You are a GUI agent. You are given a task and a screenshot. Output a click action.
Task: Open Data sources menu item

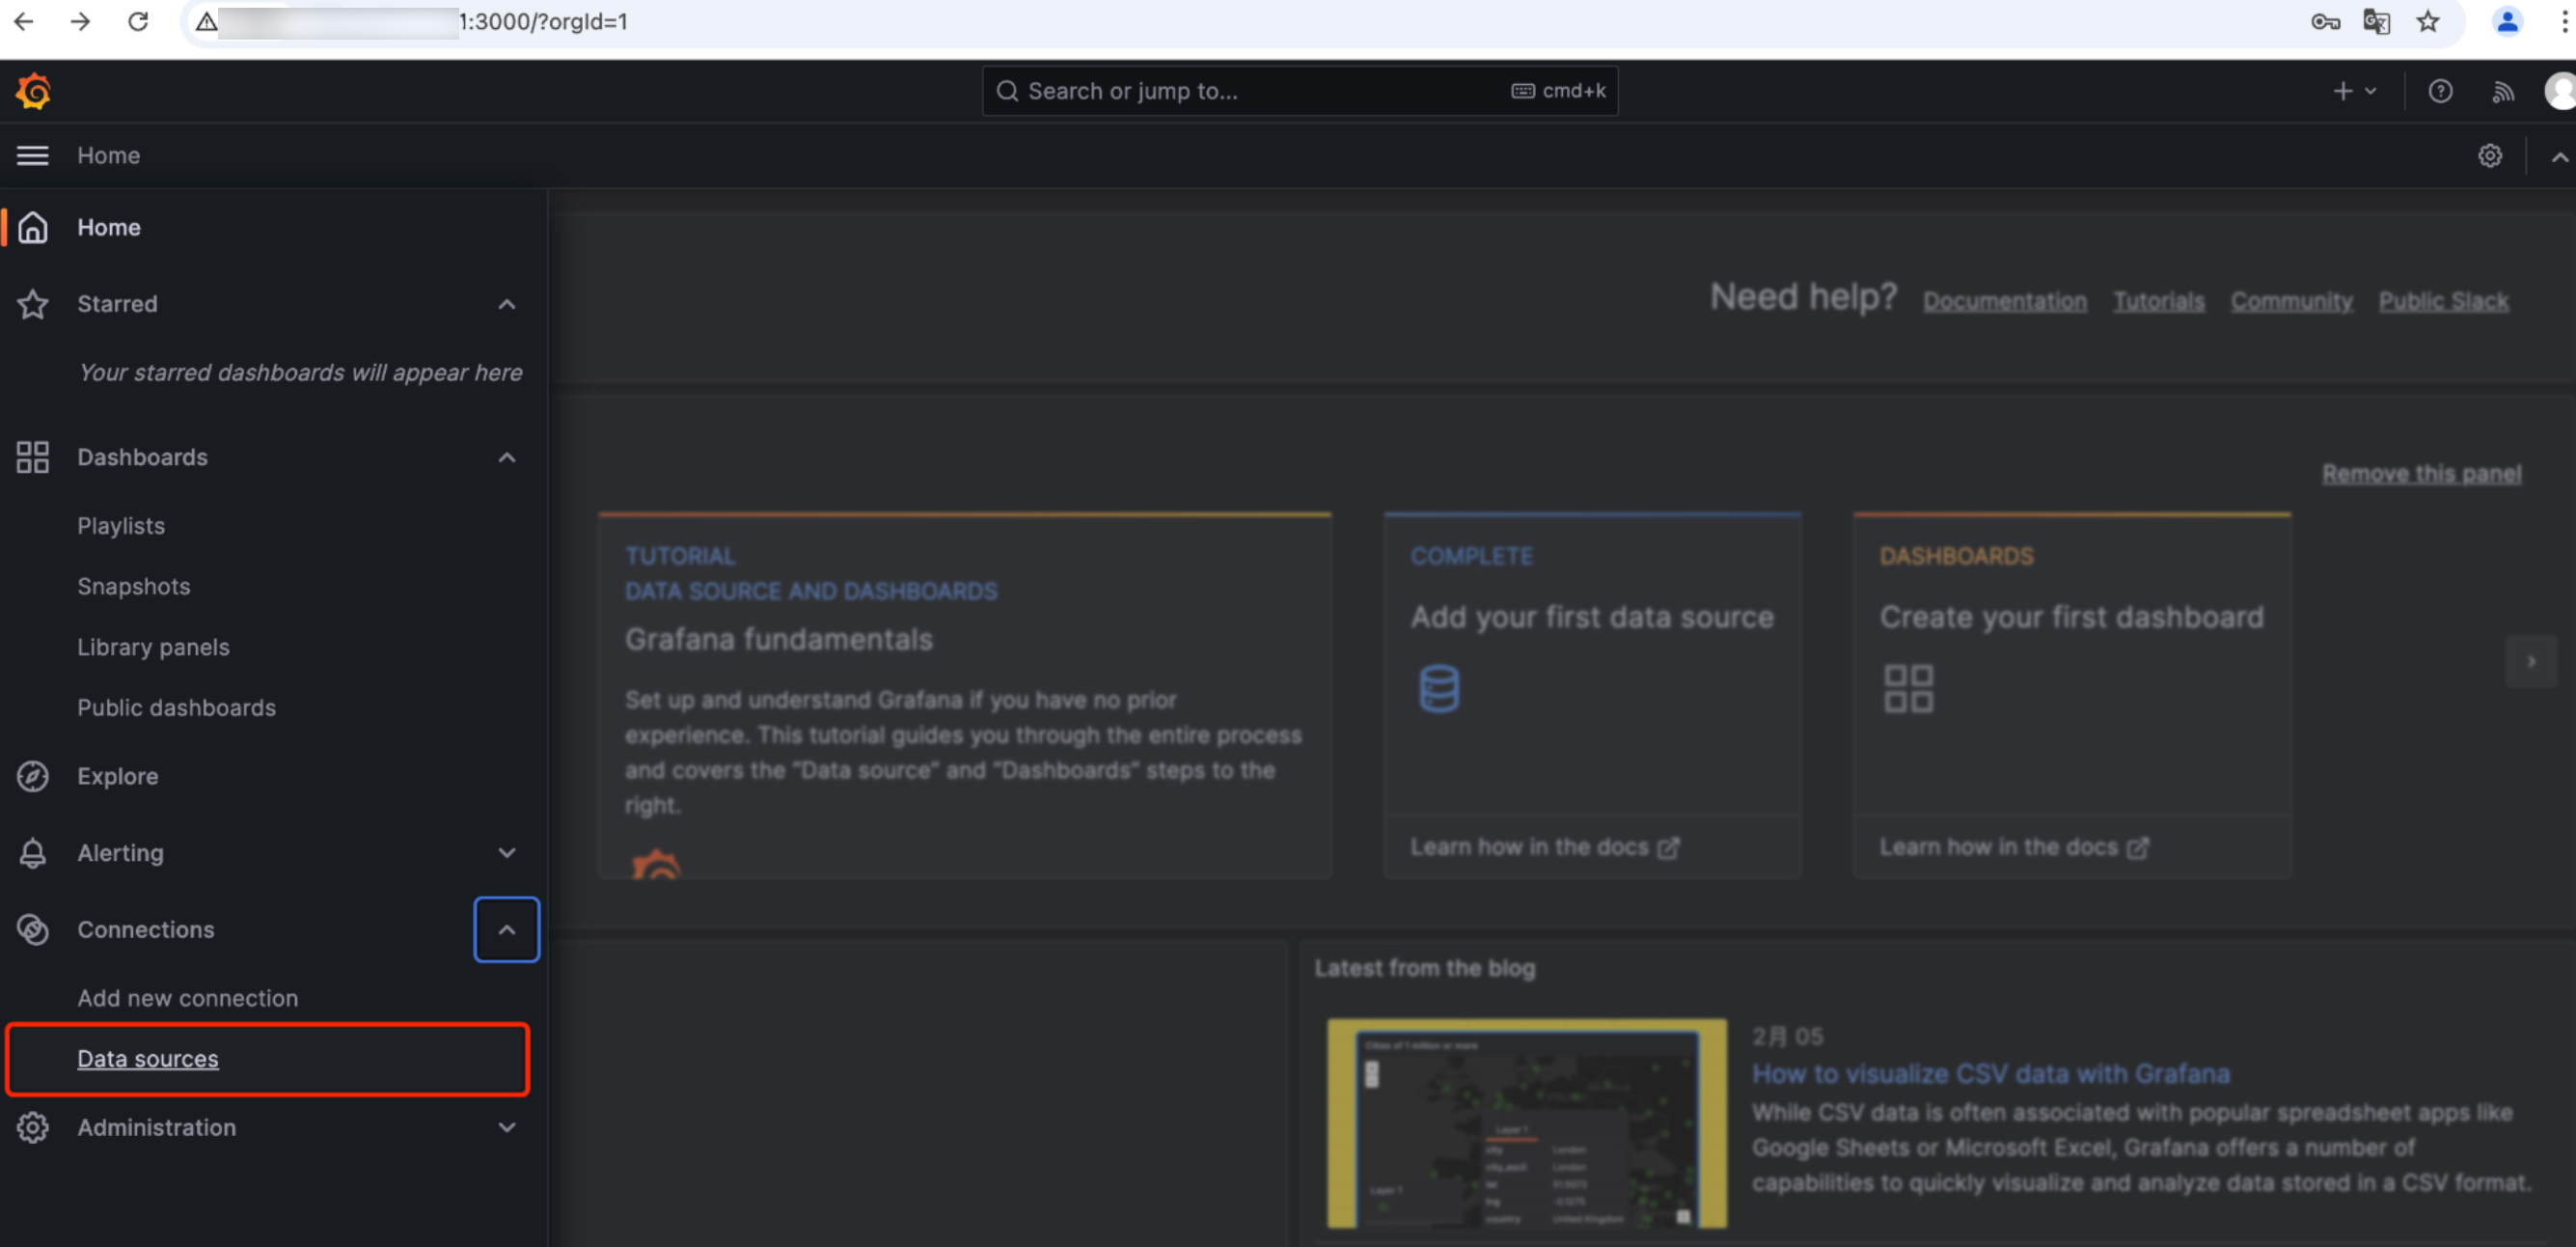(148, 1058)
